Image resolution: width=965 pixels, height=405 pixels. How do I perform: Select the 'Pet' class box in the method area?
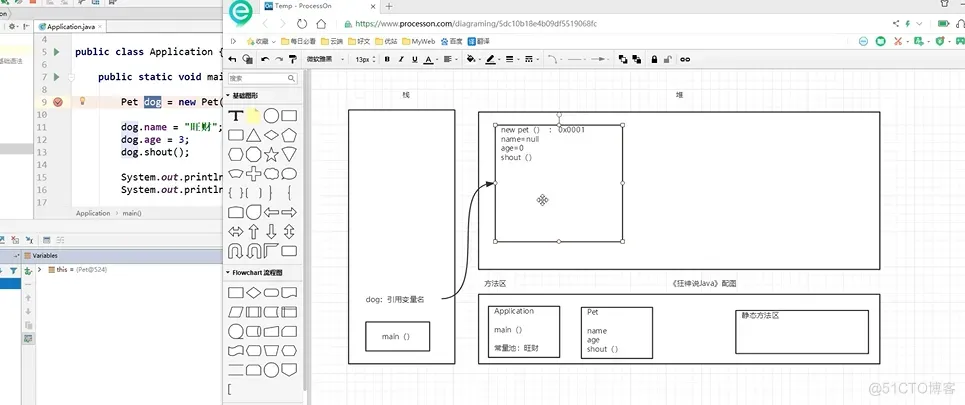point(617,332)
